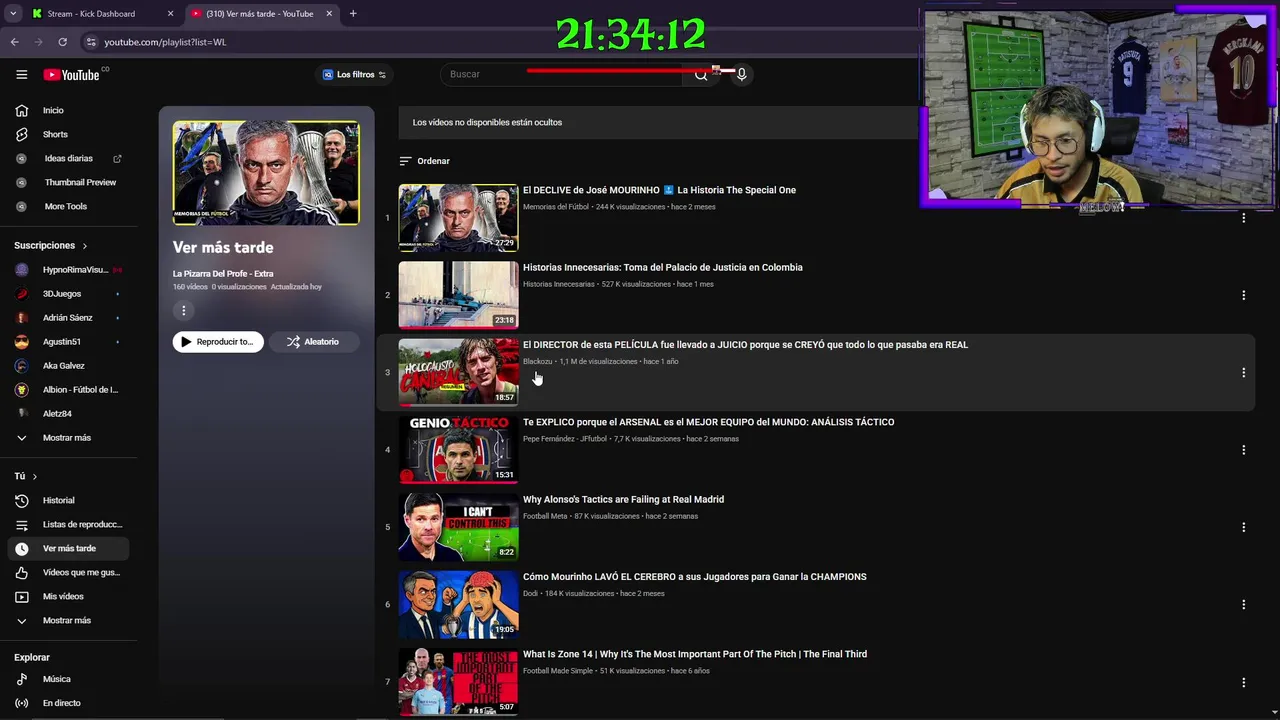Select the Ver más tarde YouTube tab

(260, 14)
